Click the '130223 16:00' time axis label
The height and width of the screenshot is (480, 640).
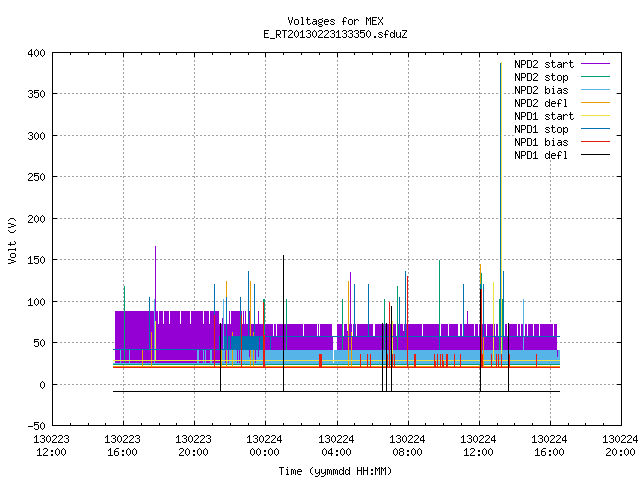[x=122, y=446]
